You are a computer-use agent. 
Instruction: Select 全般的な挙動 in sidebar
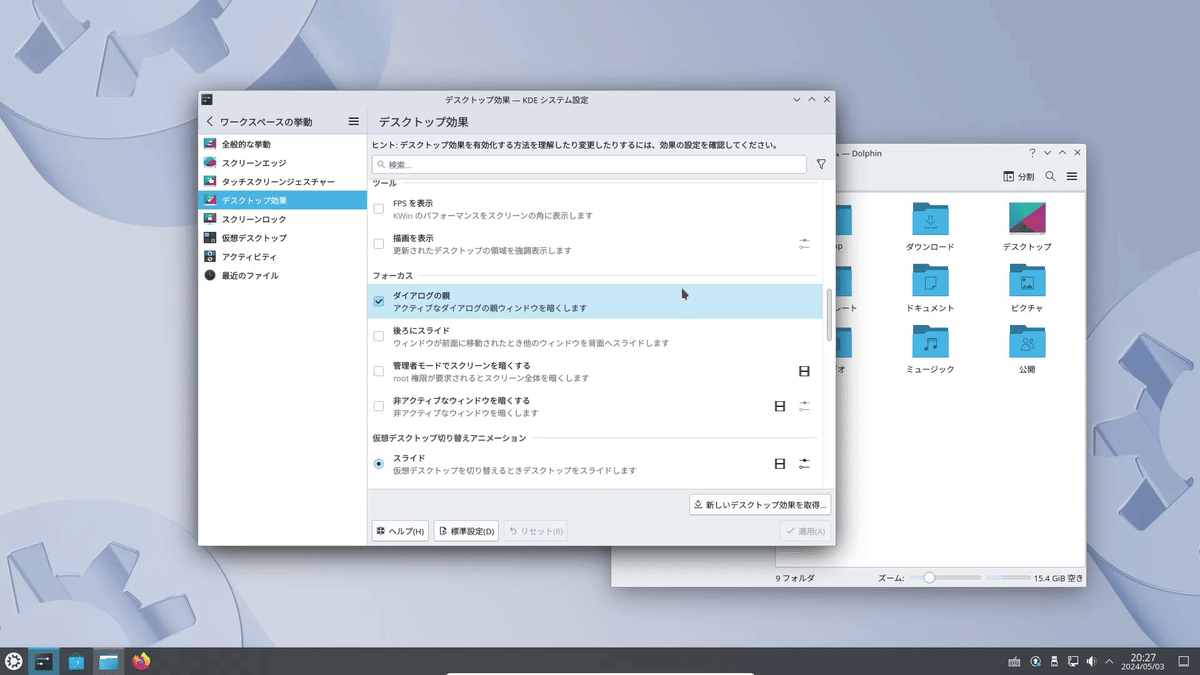pyautogui.click(x=283, y=144)
